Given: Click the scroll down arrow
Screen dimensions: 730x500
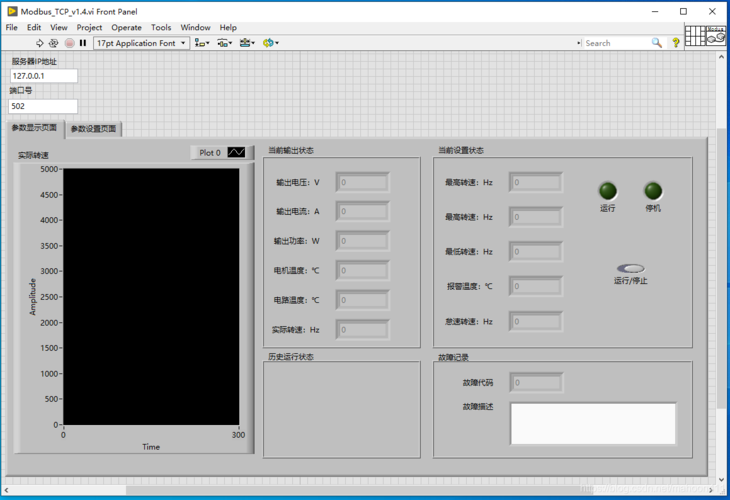Looking at the screenshot, I should (x=721, y=480).
